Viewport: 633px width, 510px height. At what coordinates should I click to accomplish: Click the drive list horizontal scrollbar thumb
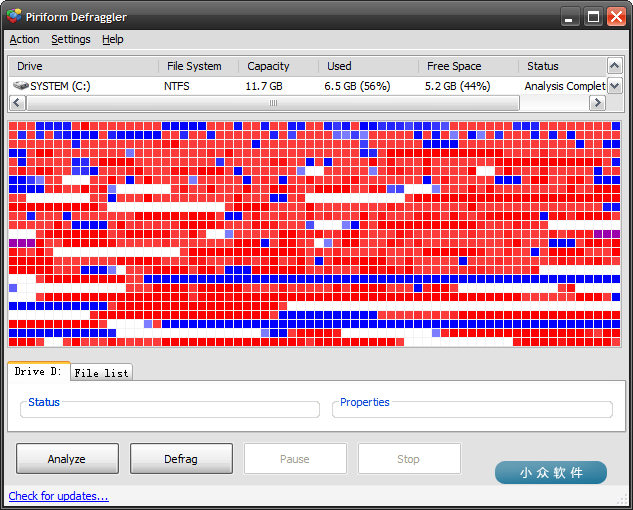point(272,103)
